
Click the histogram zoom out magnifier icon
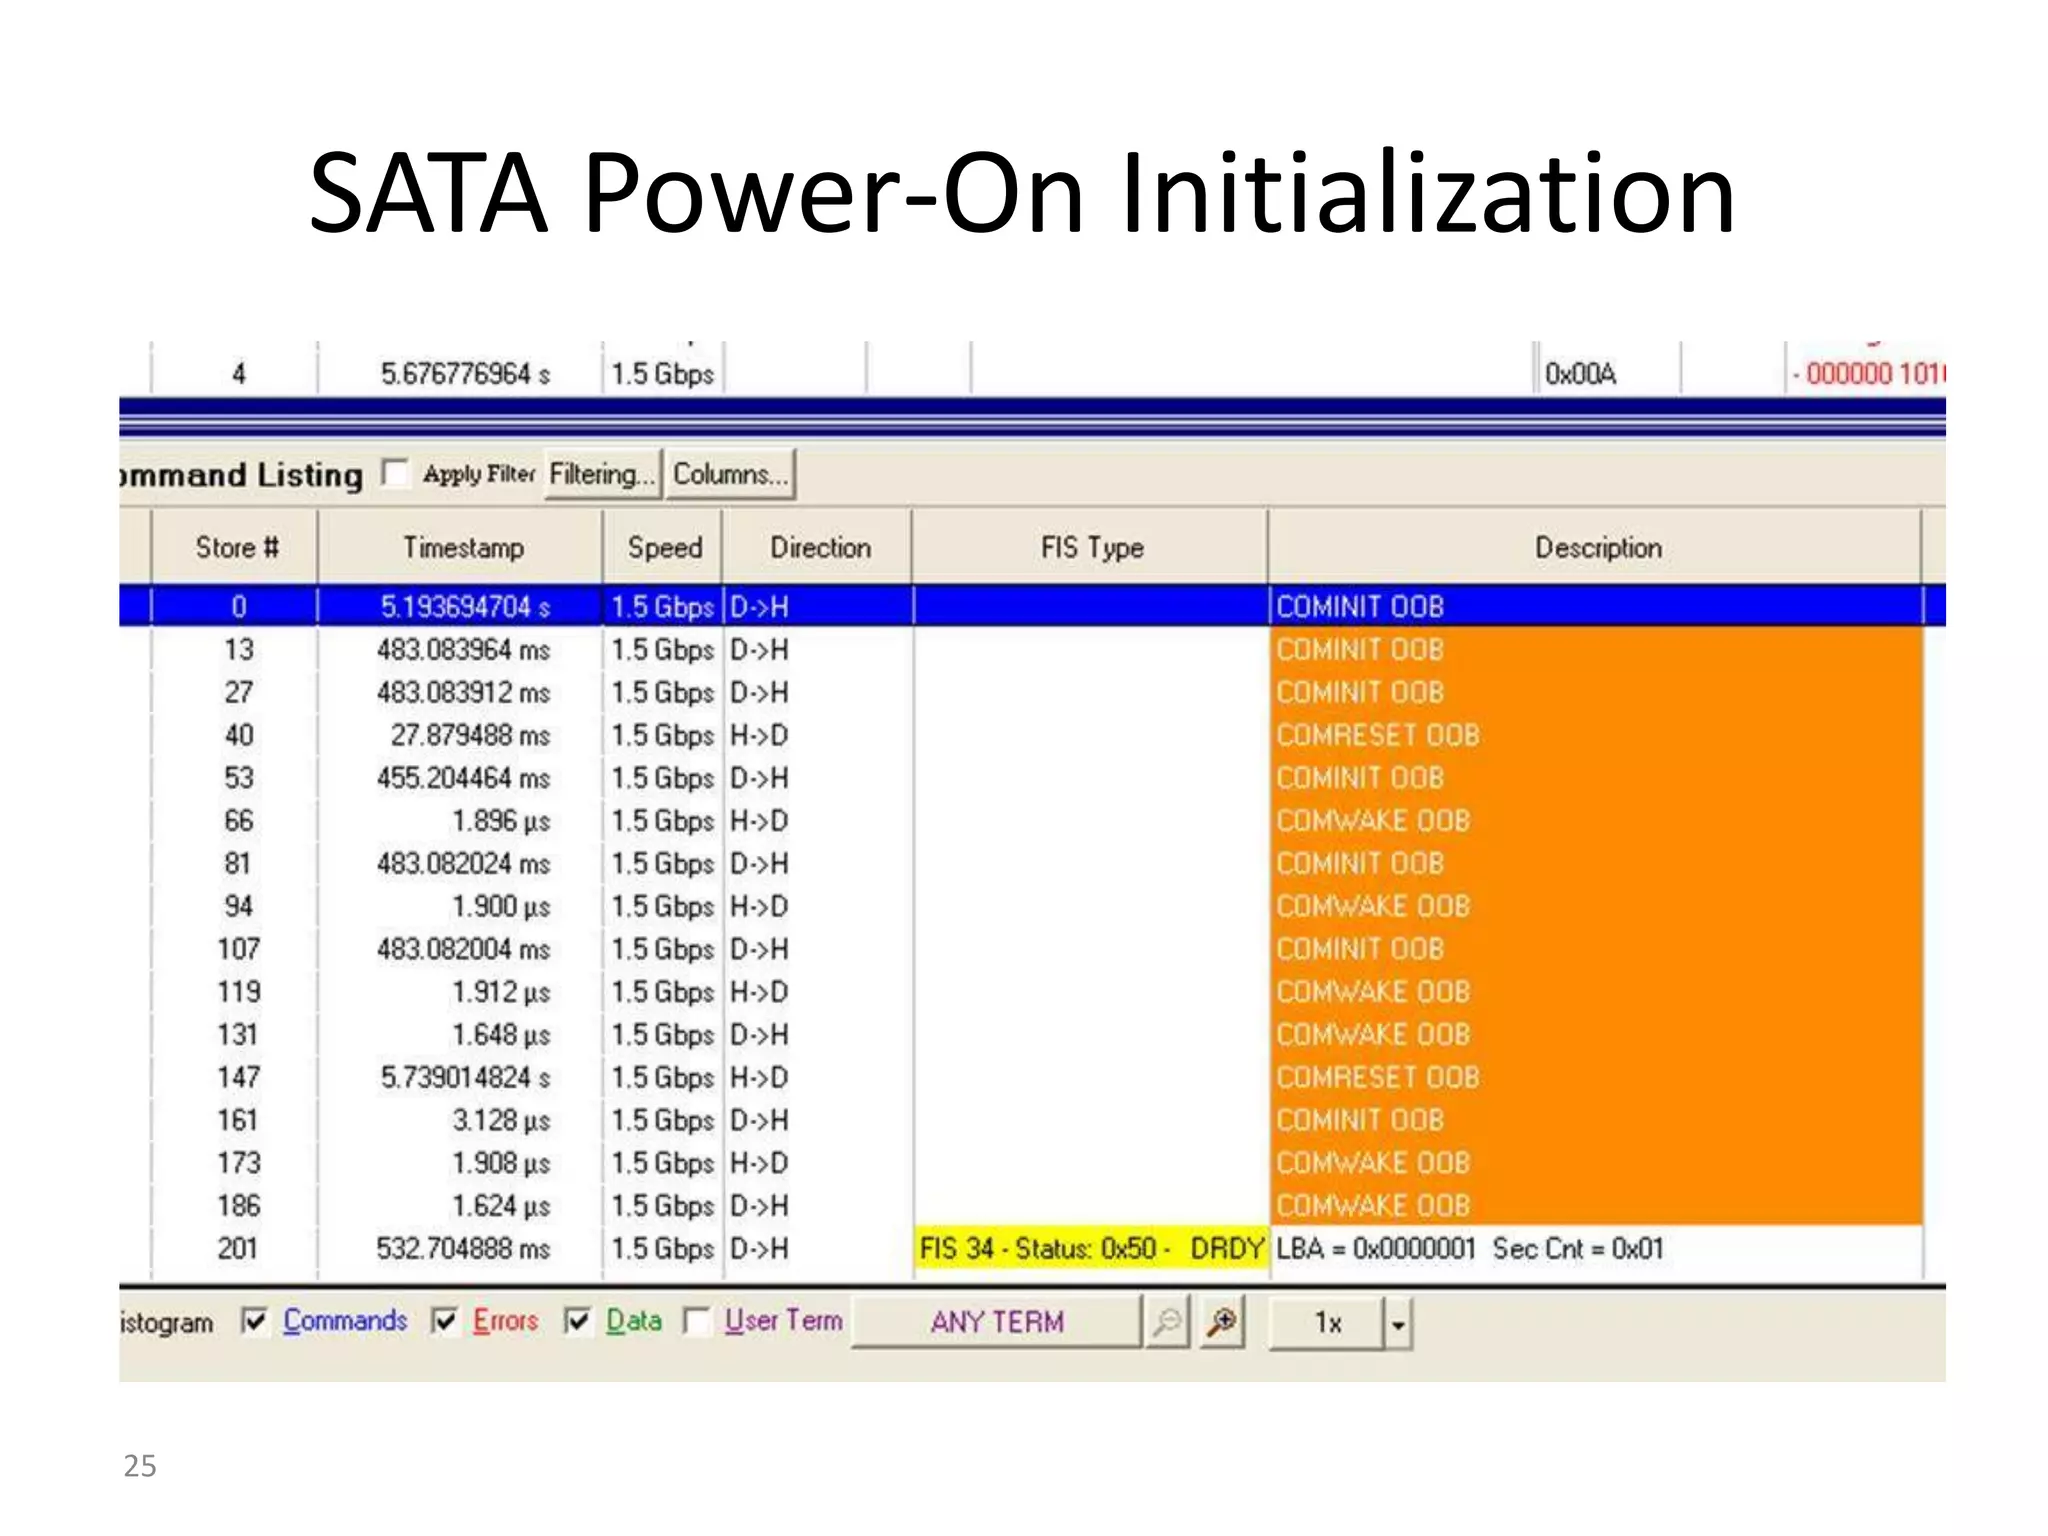pos(1166,1322)
